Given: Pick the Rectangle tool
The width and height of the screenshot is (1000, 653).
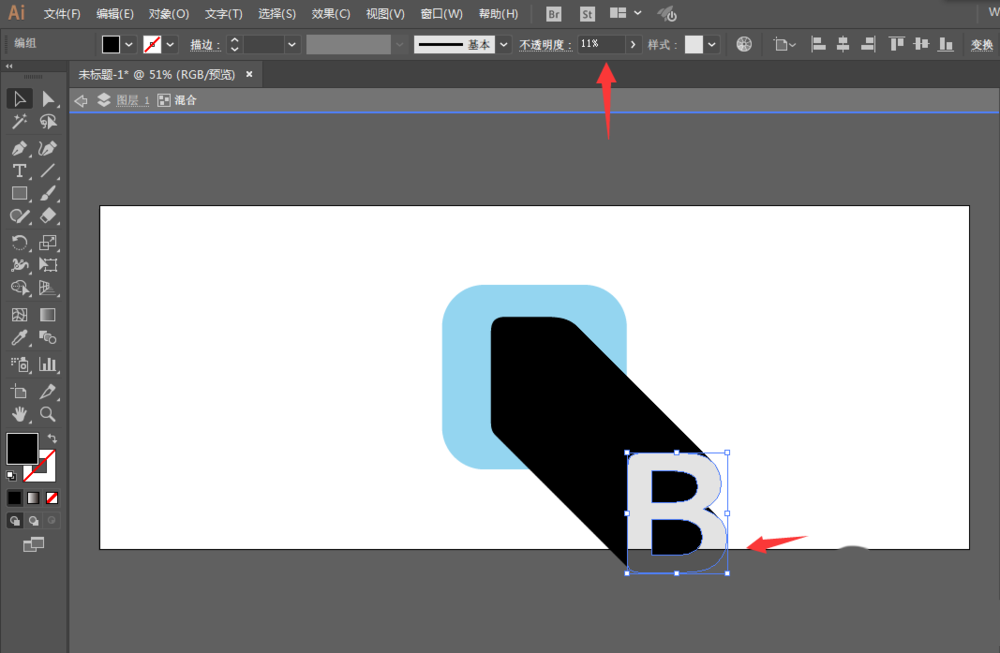Looking at the screenshot, I should 19,193.
